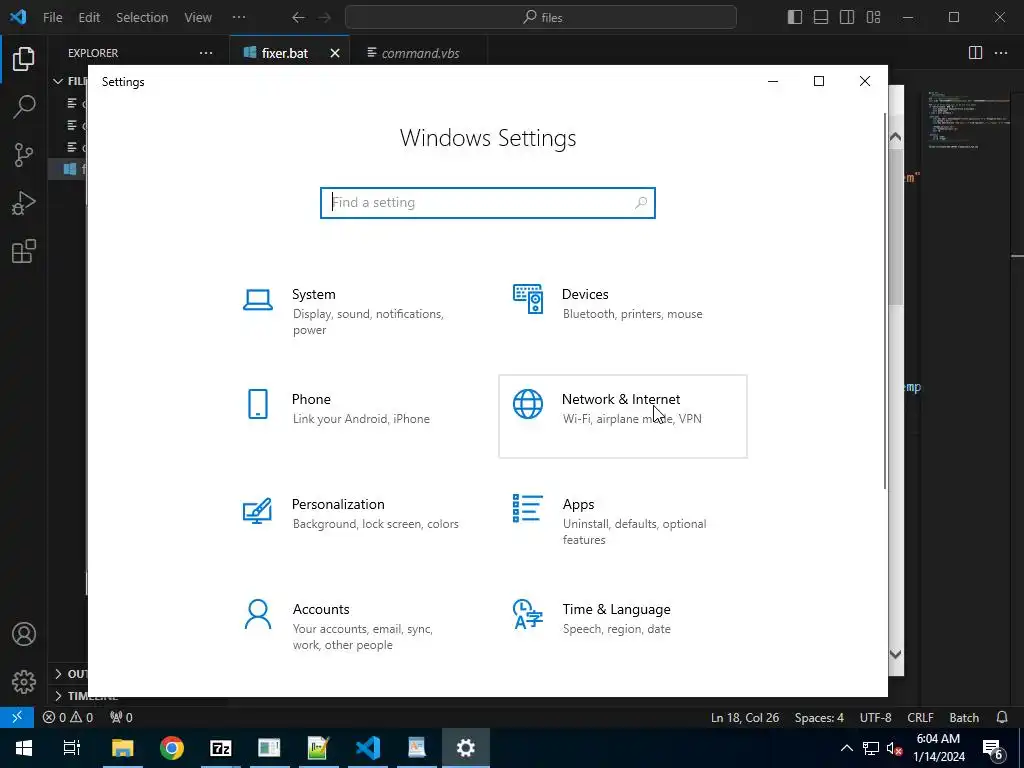Open the View menu
1024x768 pixels.
pyautogui.click(x=198, y=18)
